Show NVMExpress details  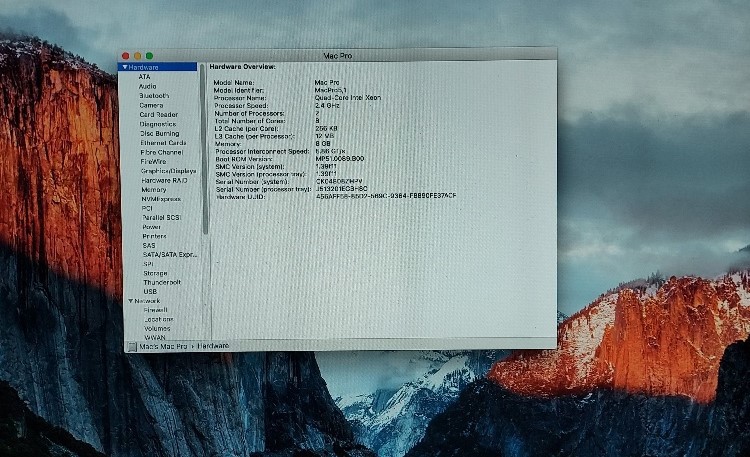161,199
